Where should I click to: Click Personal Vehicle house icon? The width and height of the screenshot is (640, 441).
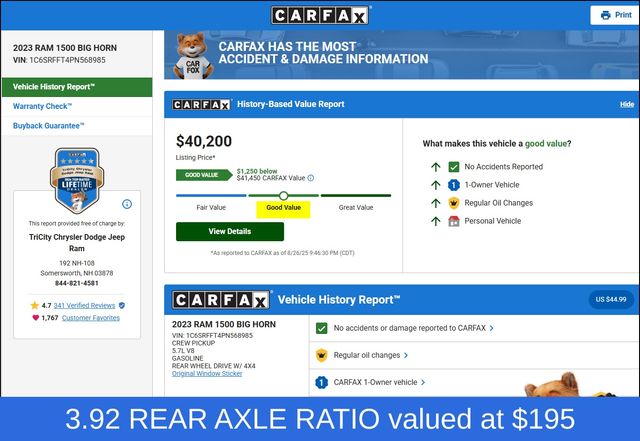(x=453, y=221)
